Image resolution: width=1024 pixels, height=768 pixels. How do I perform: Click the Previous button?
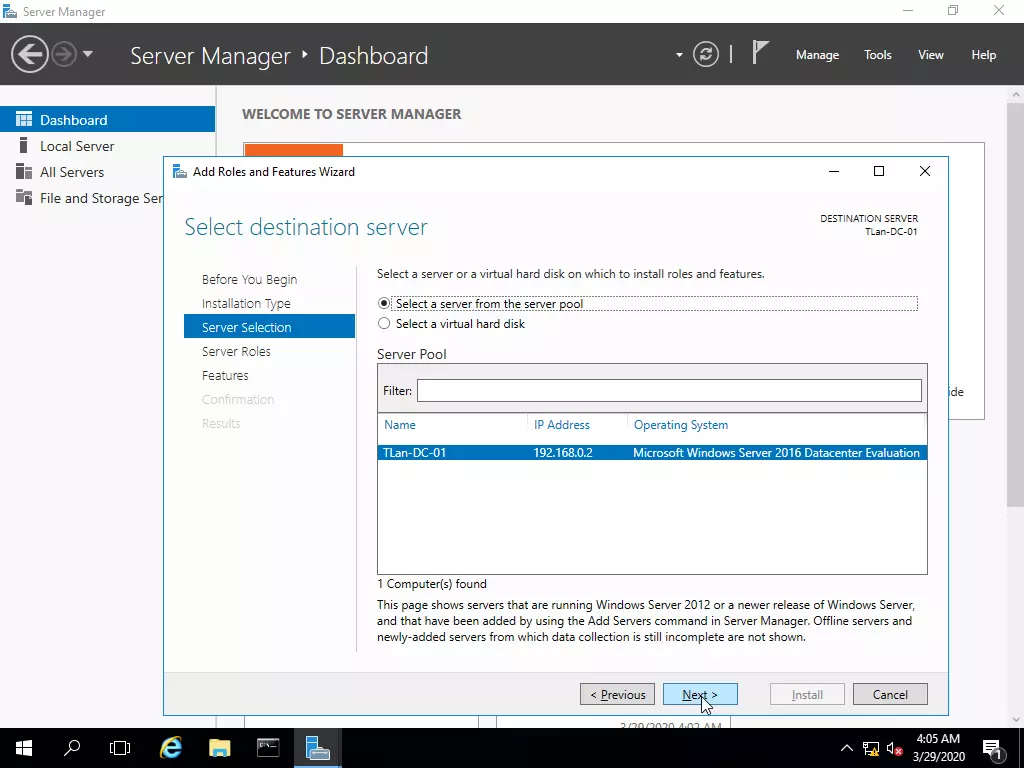[617, 694]
